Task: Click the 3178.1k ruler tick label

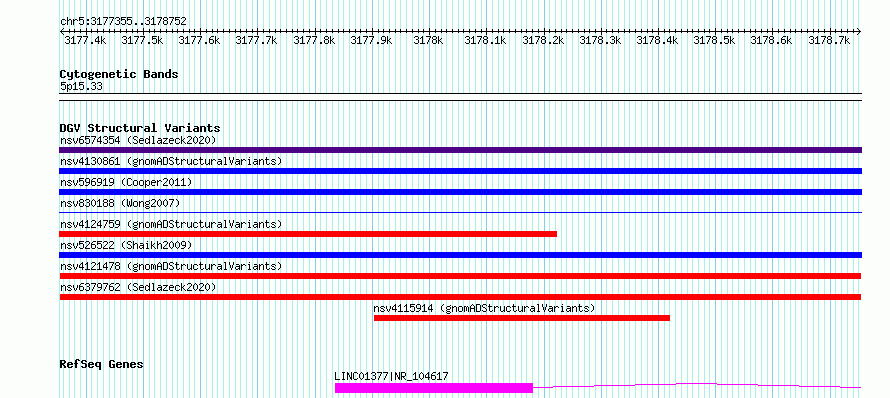Action: (x=485, y=40)
